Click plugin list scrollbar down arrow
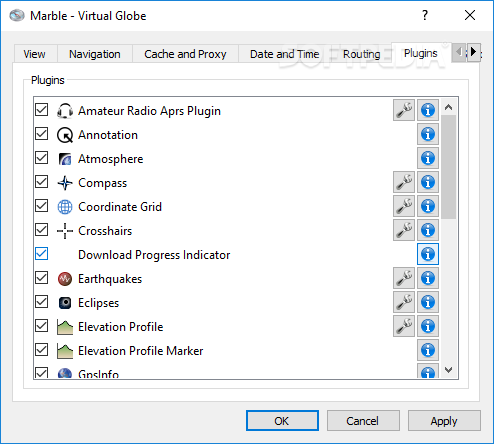494x444 pixels. (x=449, y=370)
